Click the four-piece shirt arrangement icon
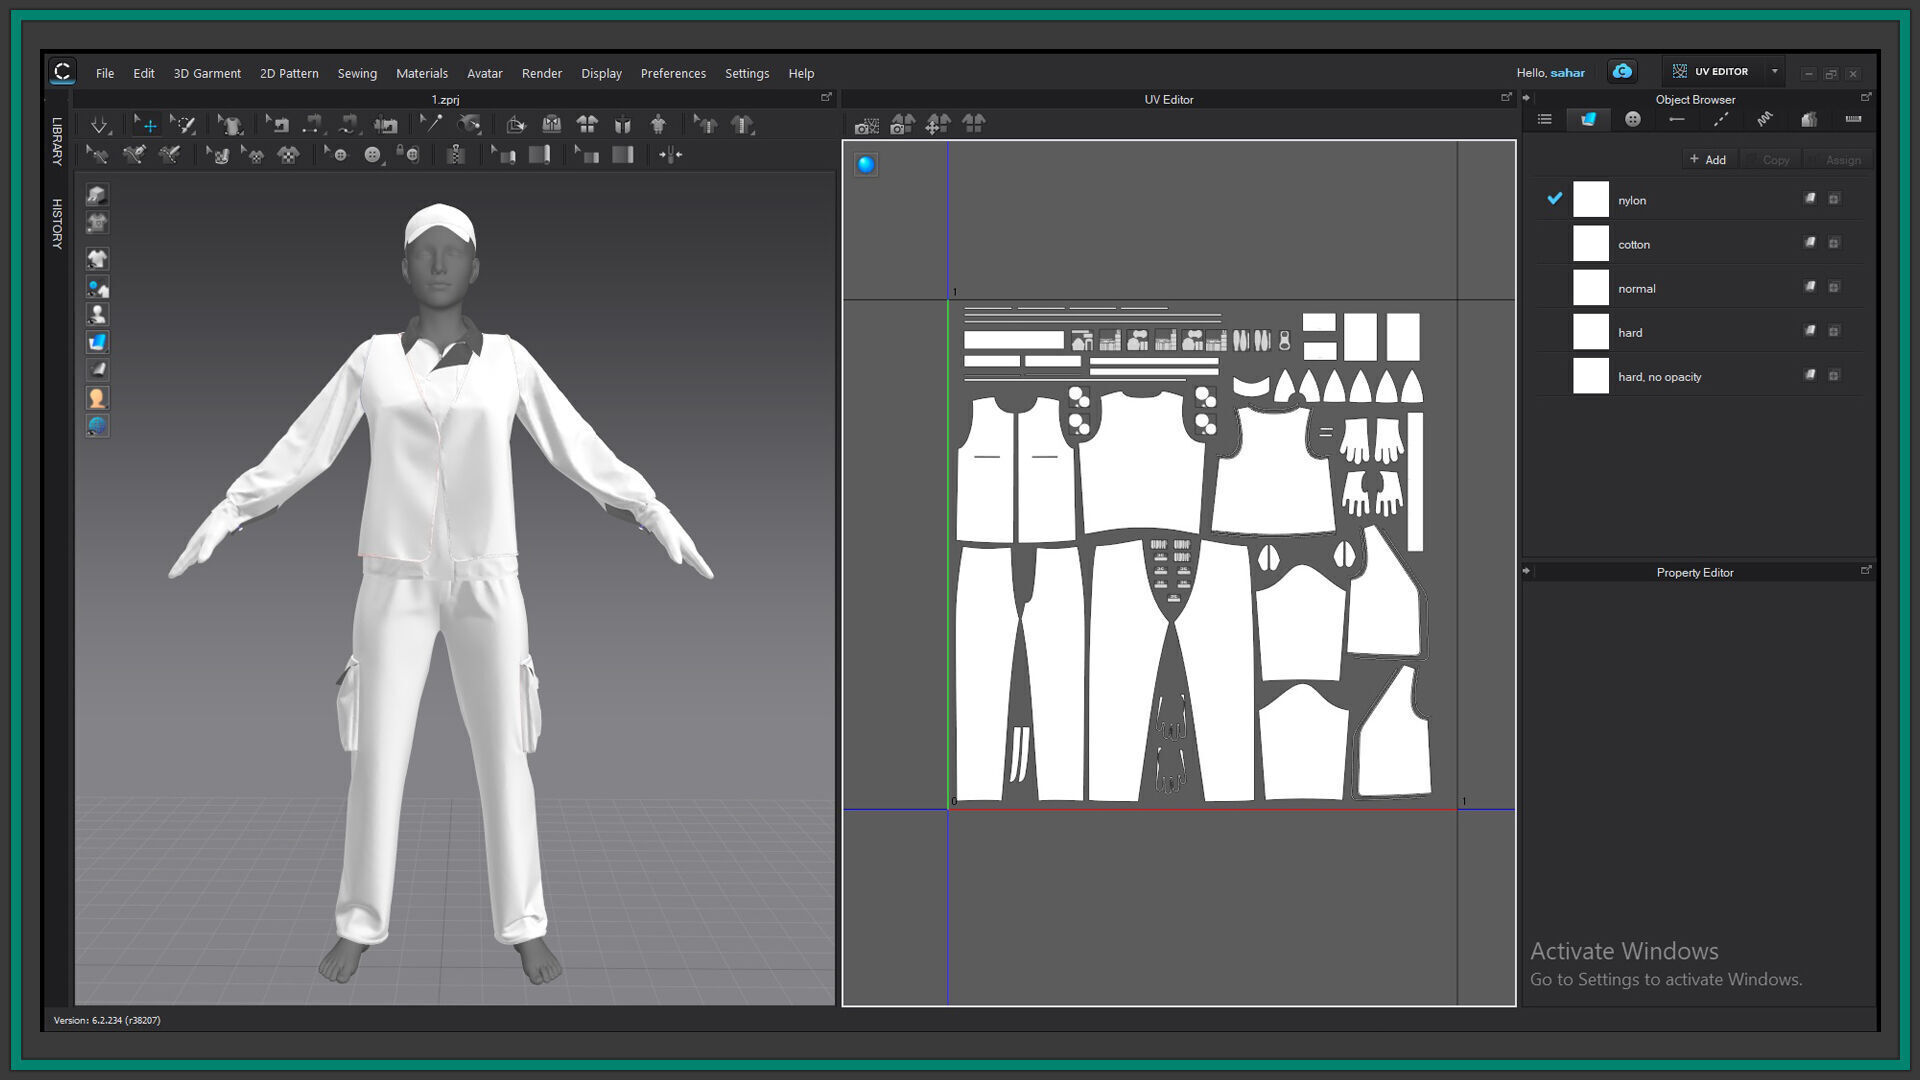The height and width of the screenshot is (1080, 1920). (x=587, y=124)
